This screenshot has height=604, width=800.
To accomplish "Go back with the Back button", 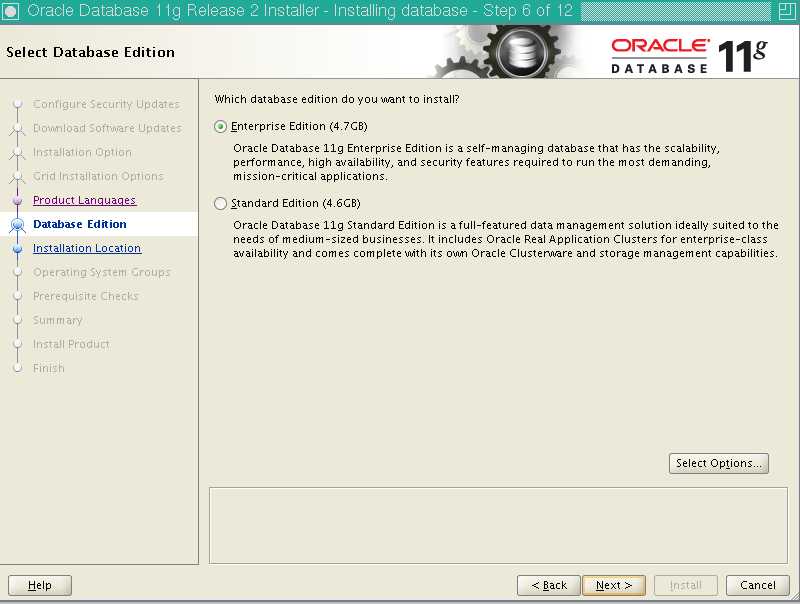I will click(549, 585).
